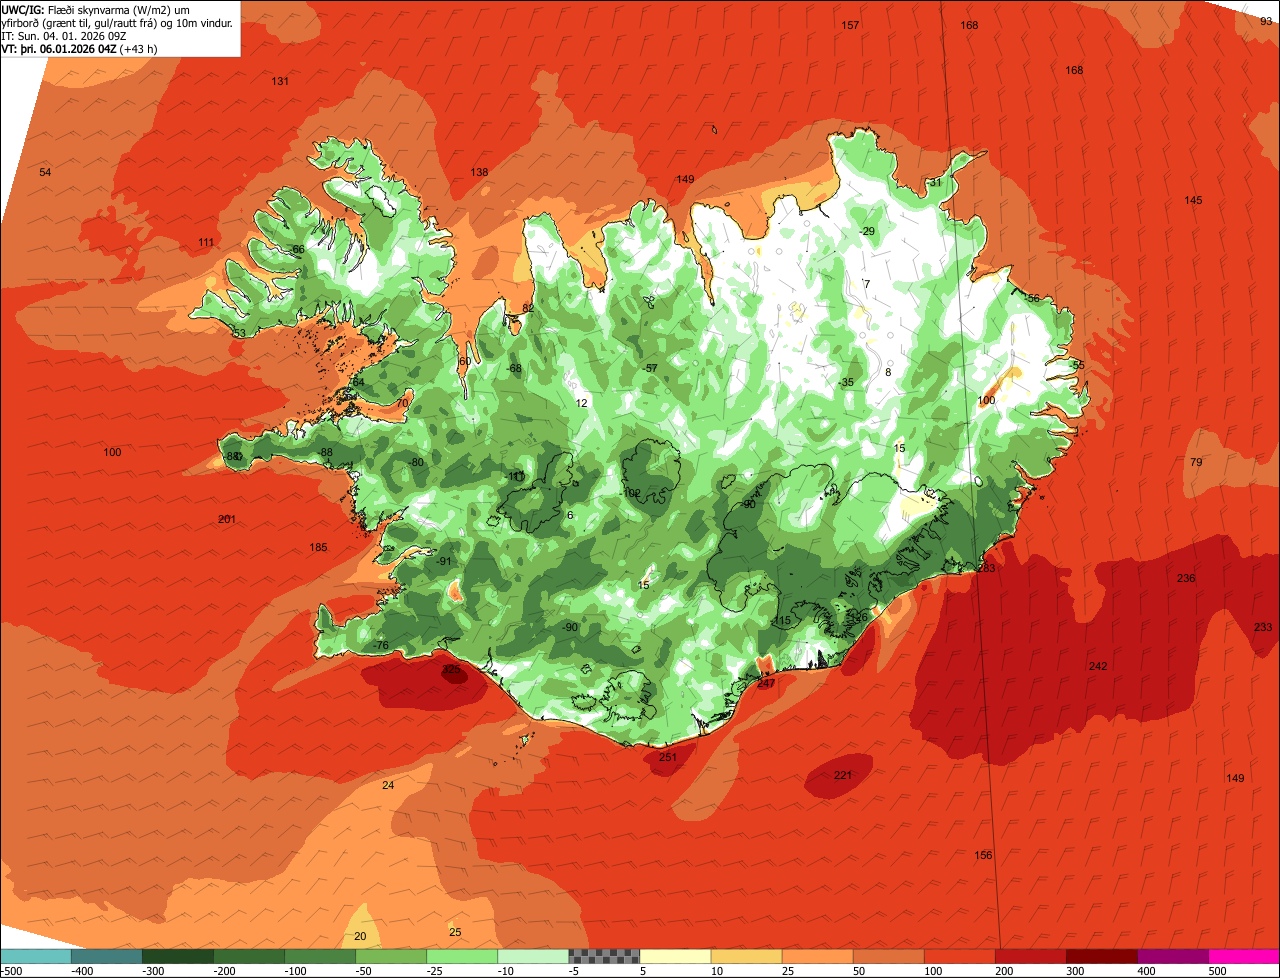
Task: Click the value -115 on the glacier
Action: coord(781,621)
